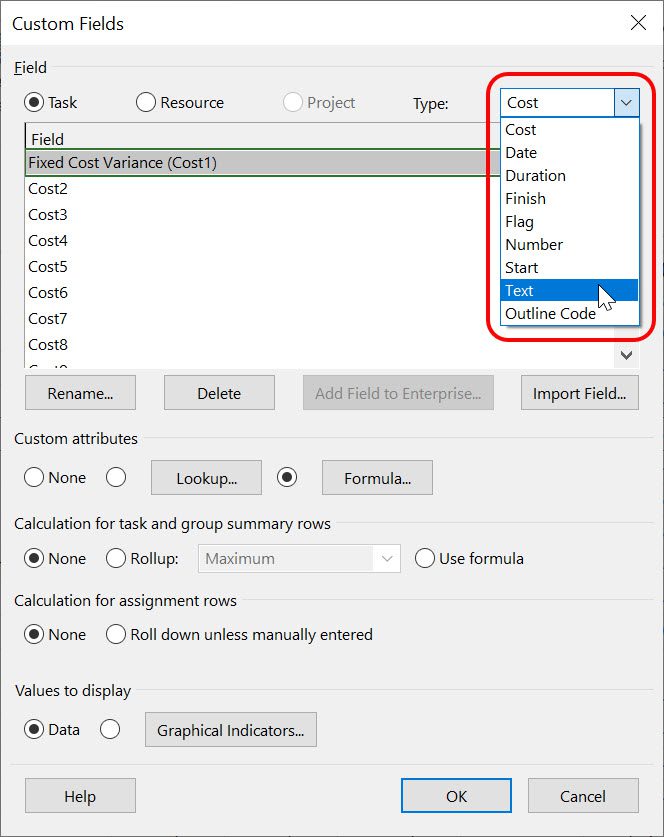Viewport: 664px width, 837px height.
Task: Open the Formula... dialog button
Action: click(x=377, y=478)
